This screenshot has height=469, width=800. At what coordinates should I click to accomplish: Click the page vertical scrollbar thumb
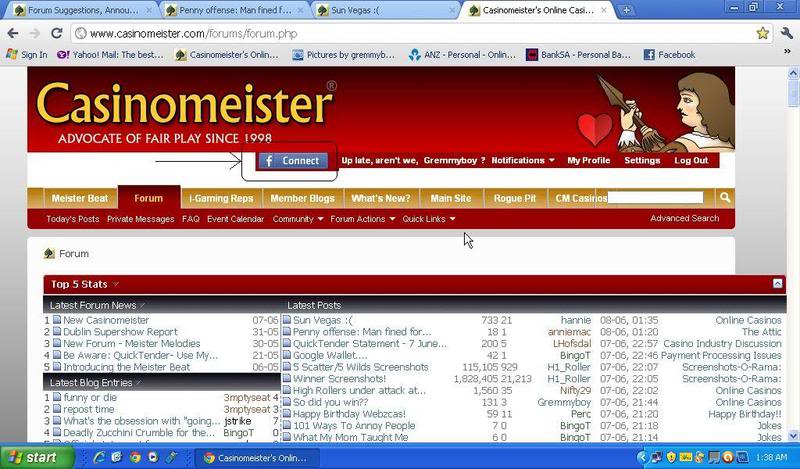point(793,93)
